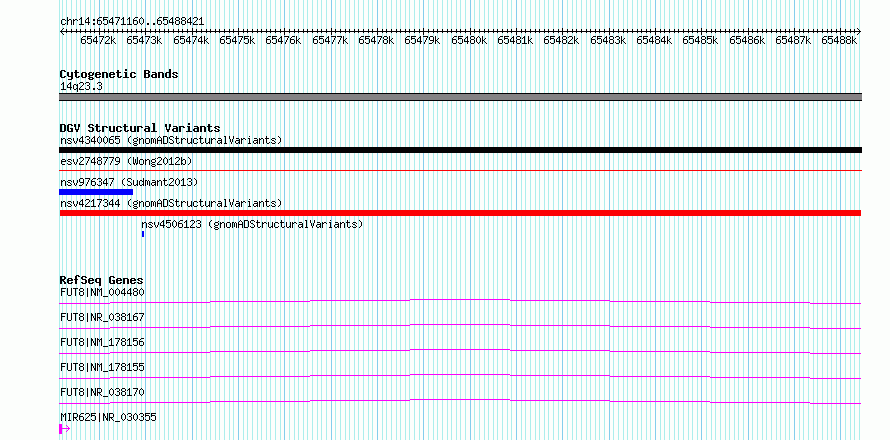Click the tiny blue nsv4506123 variant marker

[x=143, y=234]
